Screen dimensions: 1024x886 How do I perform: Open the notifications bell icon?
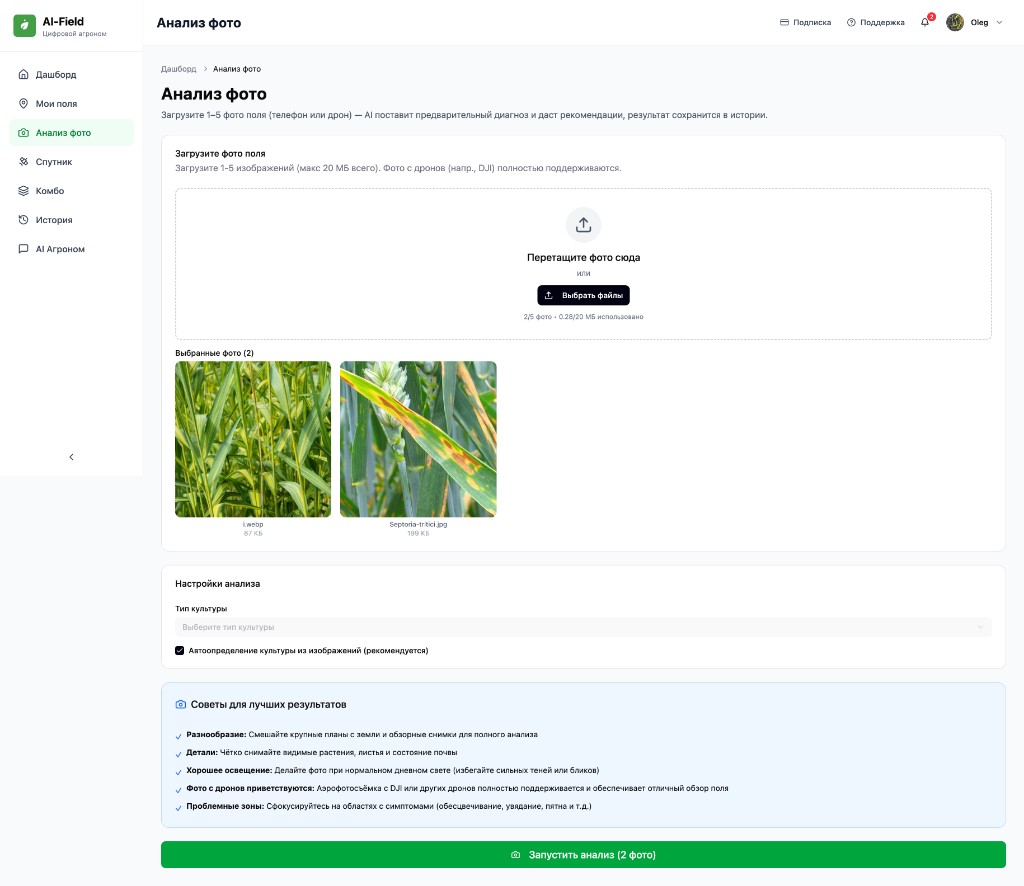[925, 22]
